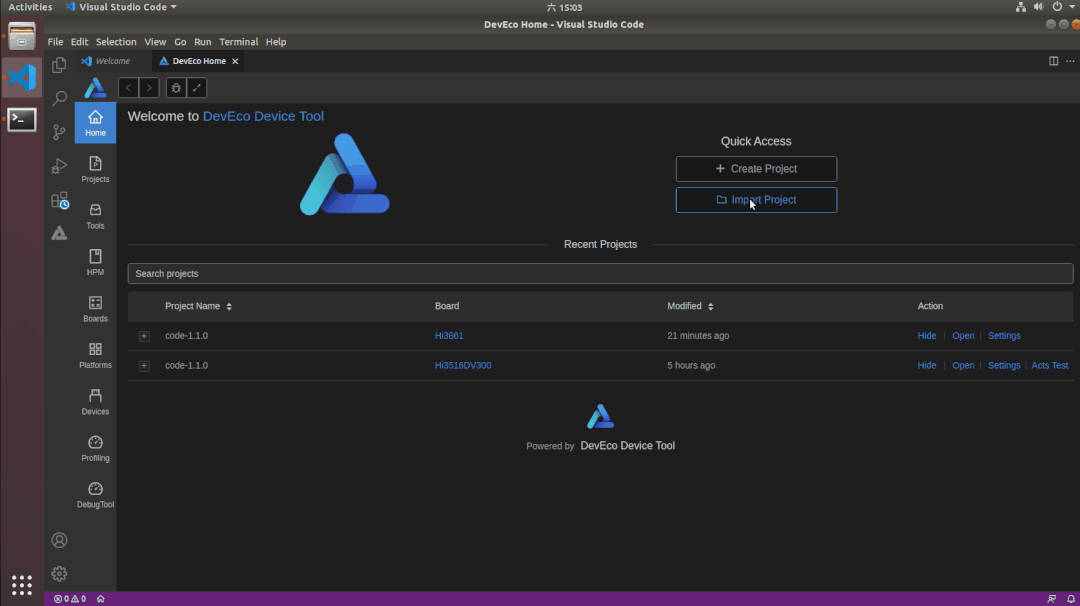Open Extensions view in activity bar
Image resolution: width=1080 pixels, height=606 pixels.
59,200
